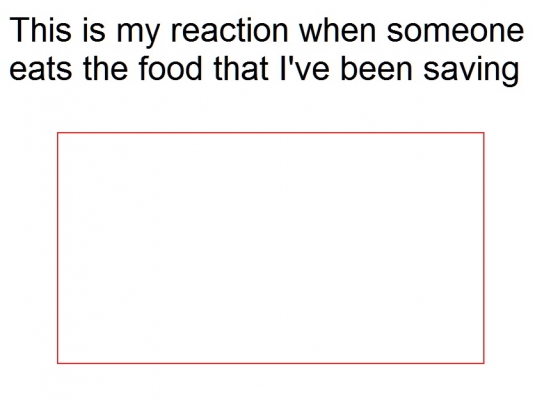Click the right edge of the red rectangle
The height and width of the screenshot is (400, 535).
(x=483, y=248)
